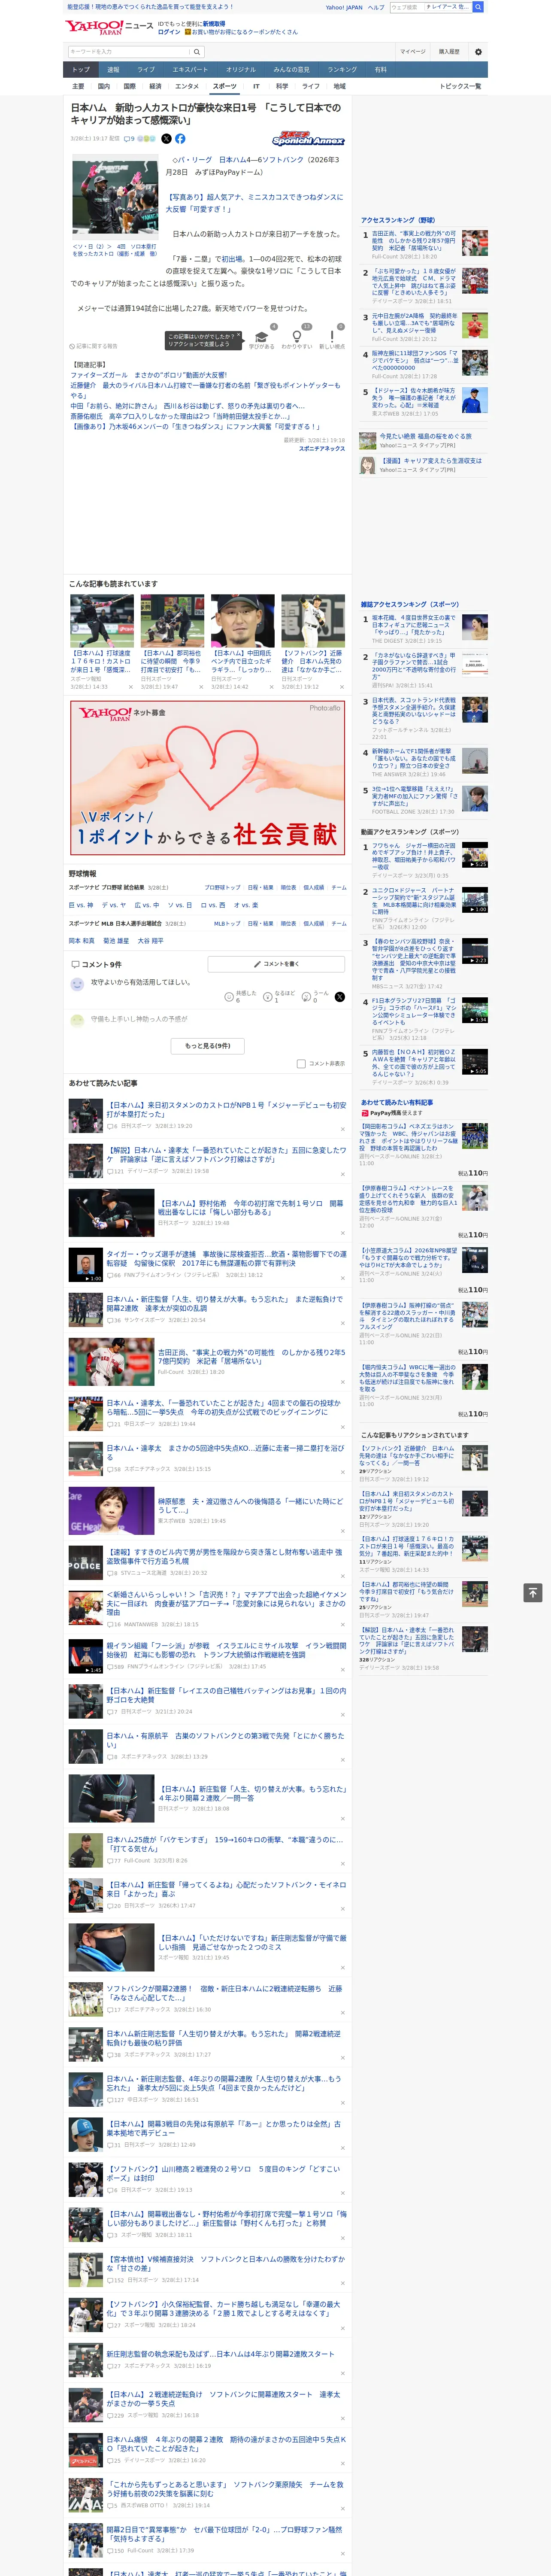Click the Sponichi Annex logo
This screenshot has height=2576, width=551.
(308, 139)
